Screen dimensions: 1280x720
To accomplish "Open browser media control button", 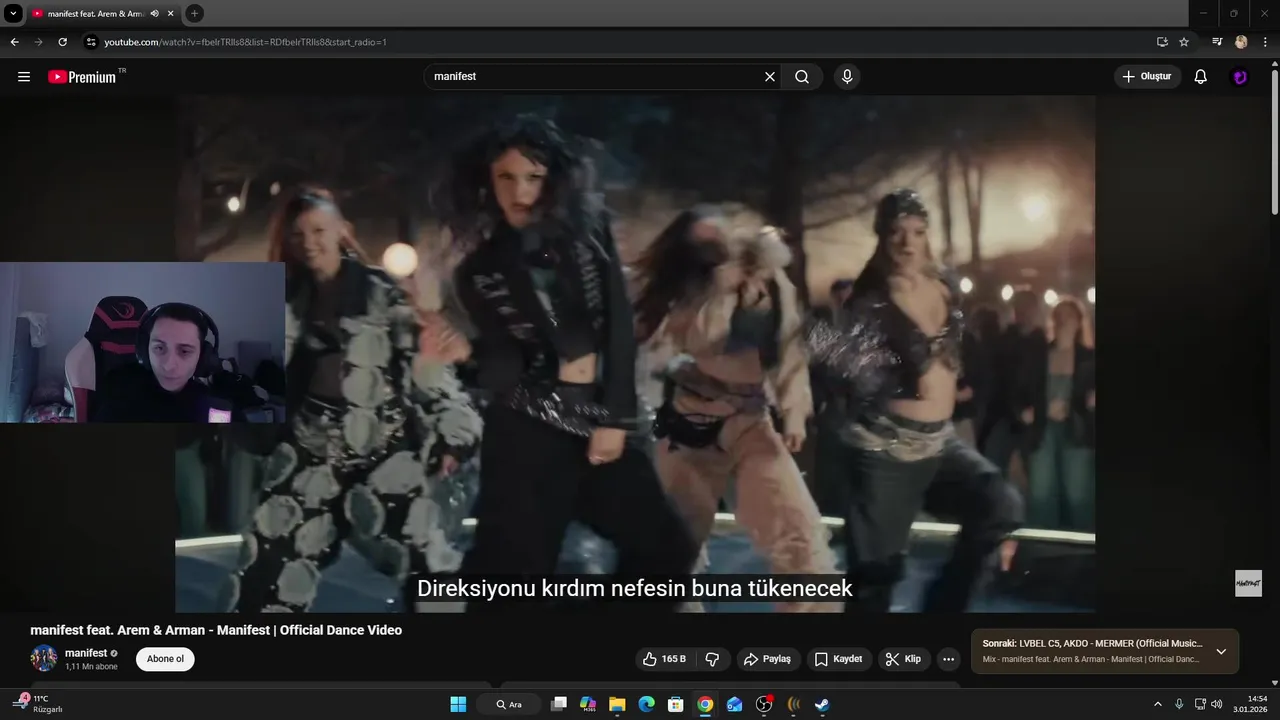I will [1217, 42].
